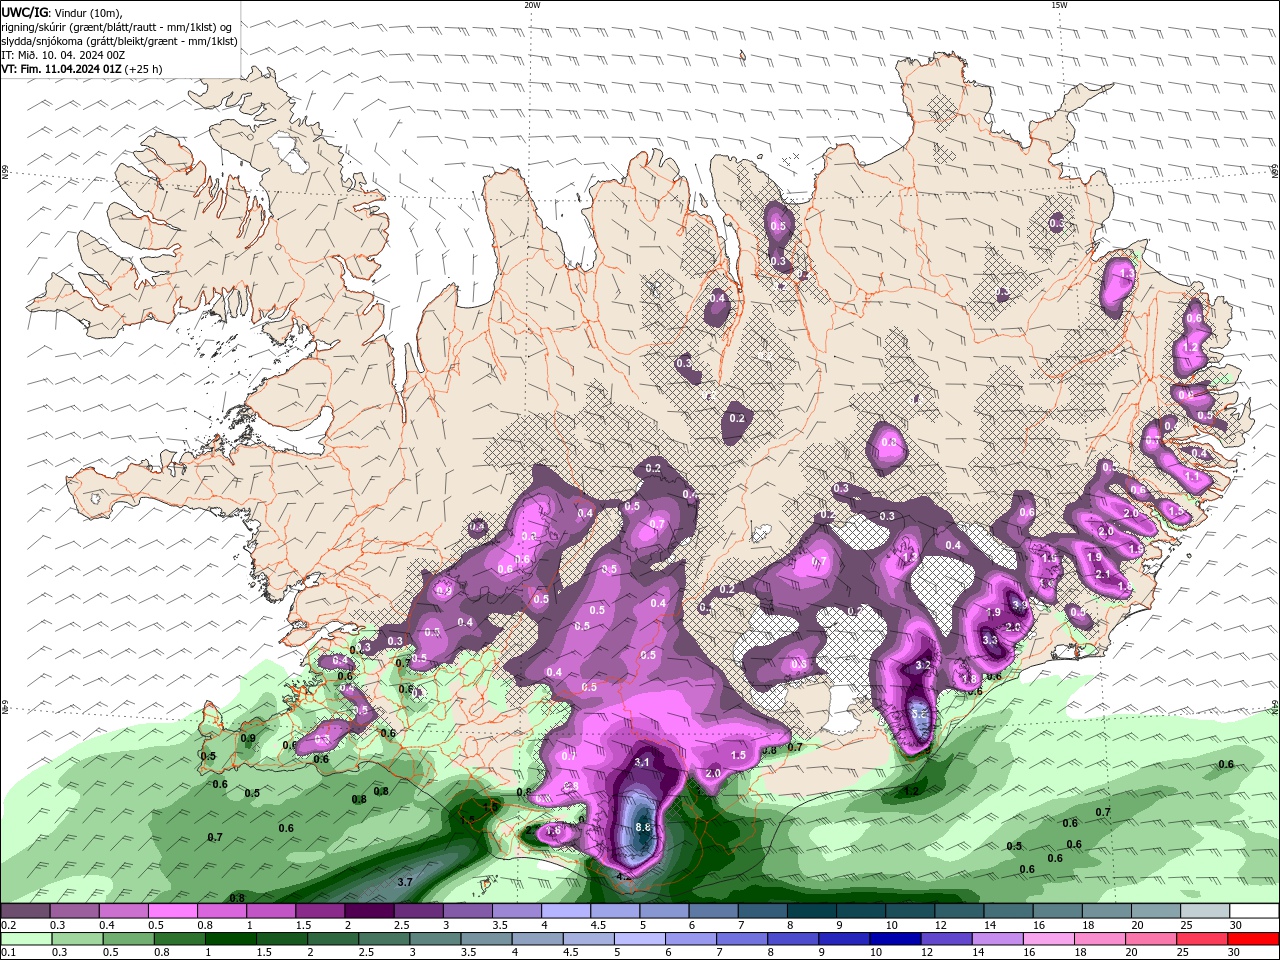Click the 'UWC/IG: Vindur (10m)' title text

62,12
